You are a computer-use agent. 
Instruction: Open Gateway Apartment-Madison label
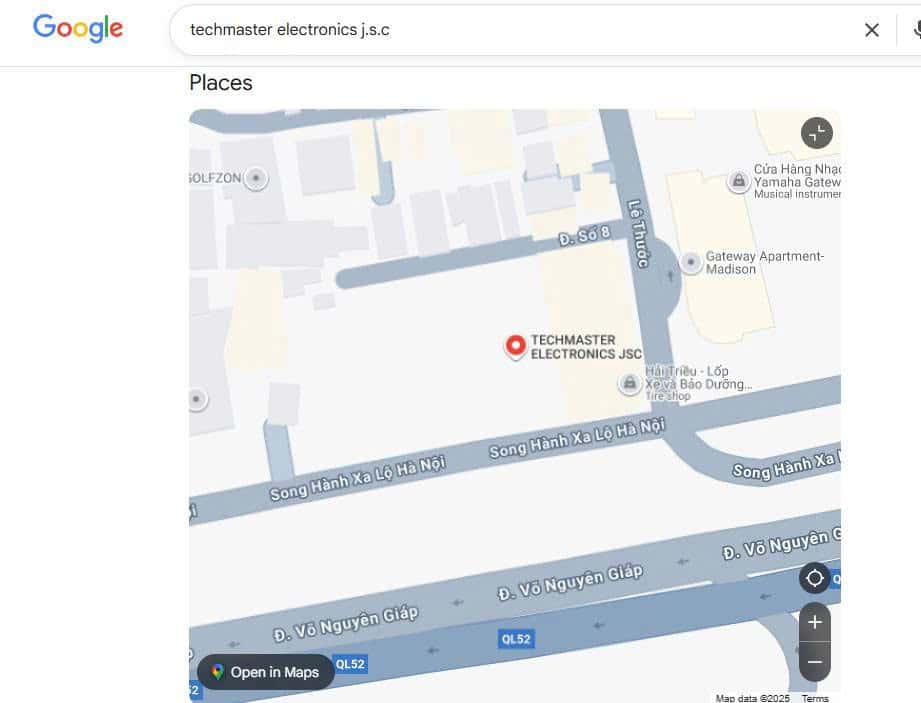pos(764,263)
